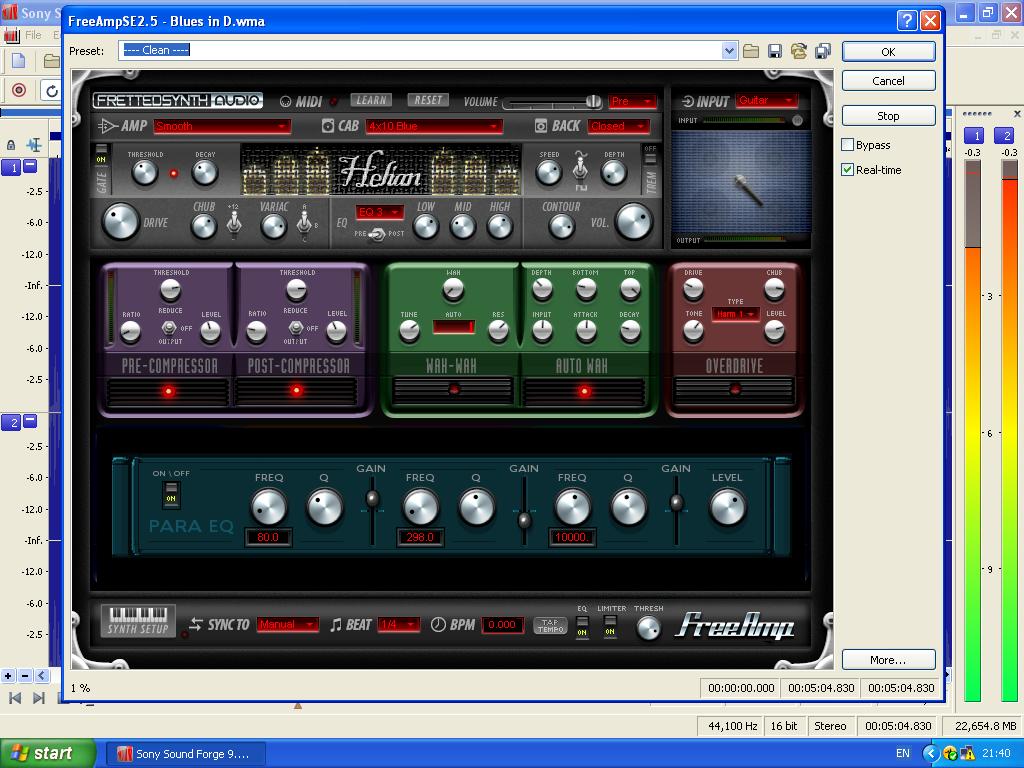This screenshot has height=768, width=1024.
Task: Click the context help question mark icon
Action: pyautogui.click(x=906, y=20)
